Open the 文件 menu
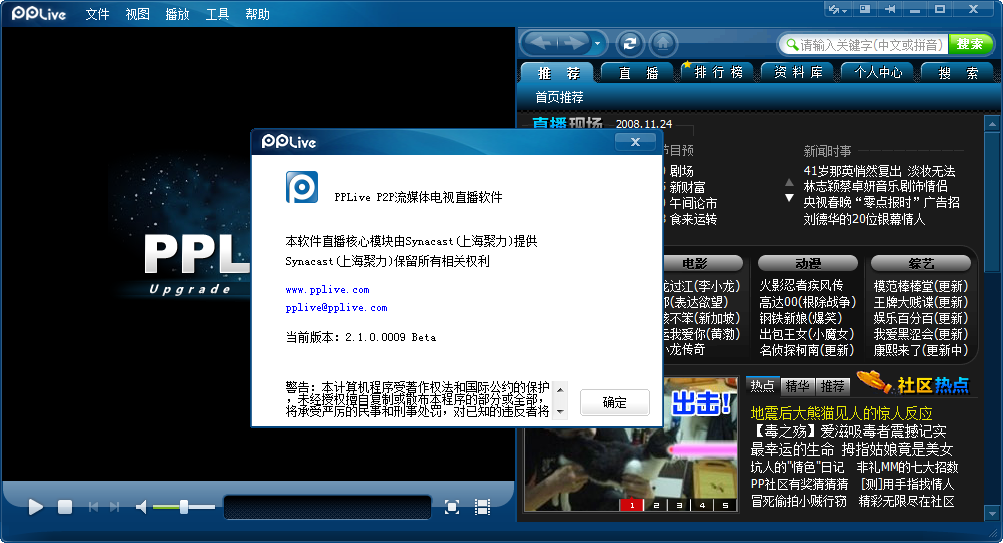 click(x=97, y=14)
